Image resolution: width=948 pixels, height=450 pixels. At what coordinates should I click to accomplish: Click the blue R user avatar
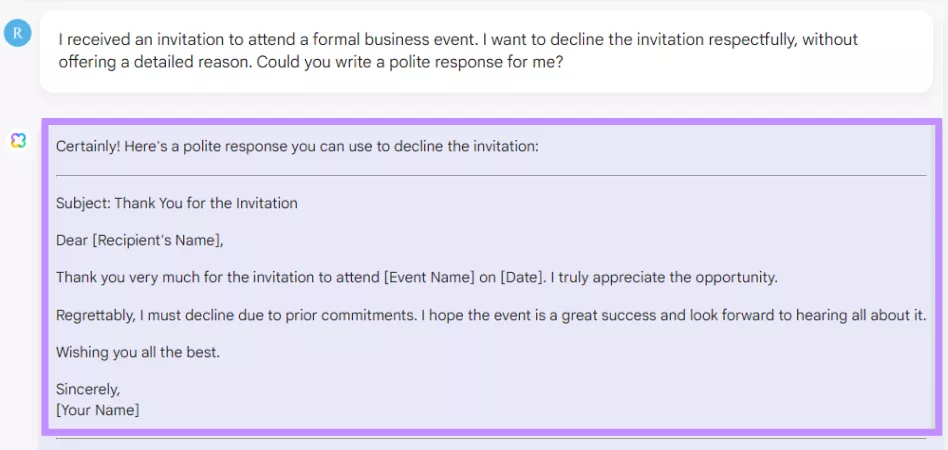(18, 33)
